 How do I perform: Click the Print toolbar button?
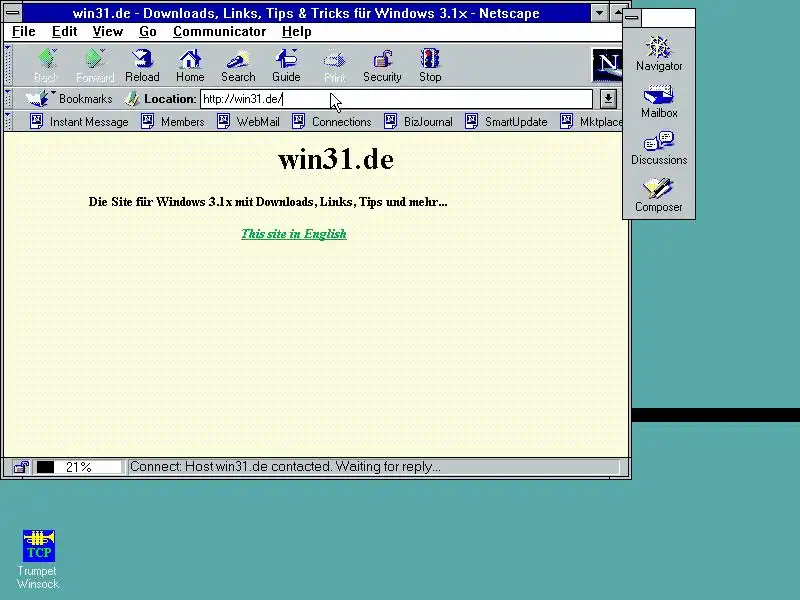coord(334,65)
